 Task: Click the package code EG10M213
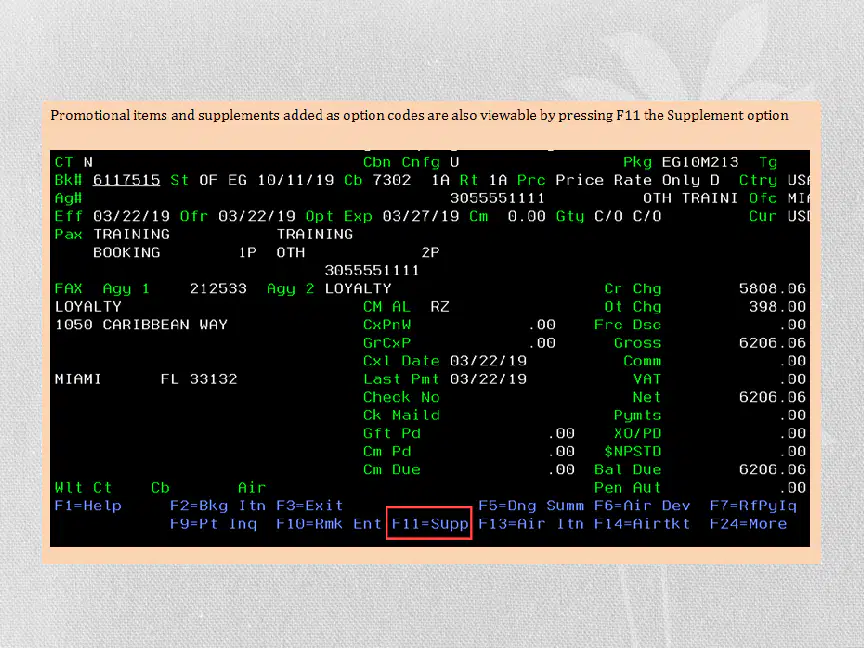tap(700, 162)
